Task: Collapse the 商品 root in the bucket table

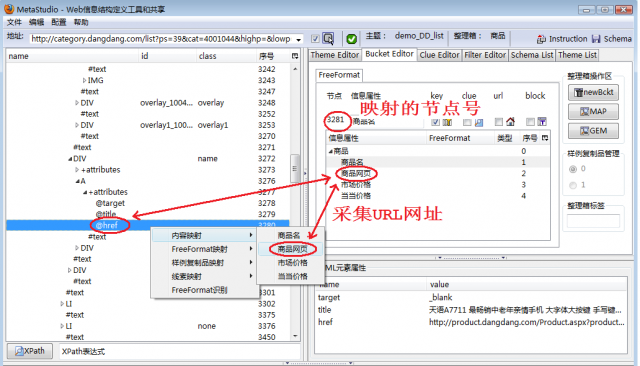Action: 330,151
